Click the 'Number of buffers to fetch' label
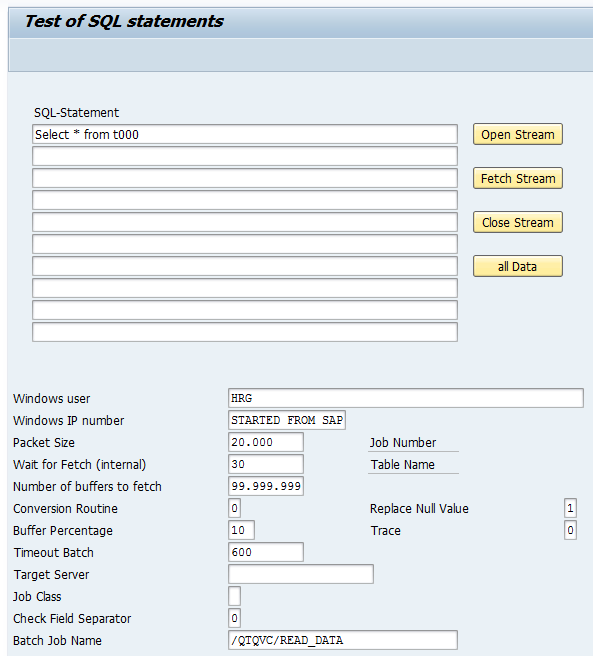 tap(87, 487)
